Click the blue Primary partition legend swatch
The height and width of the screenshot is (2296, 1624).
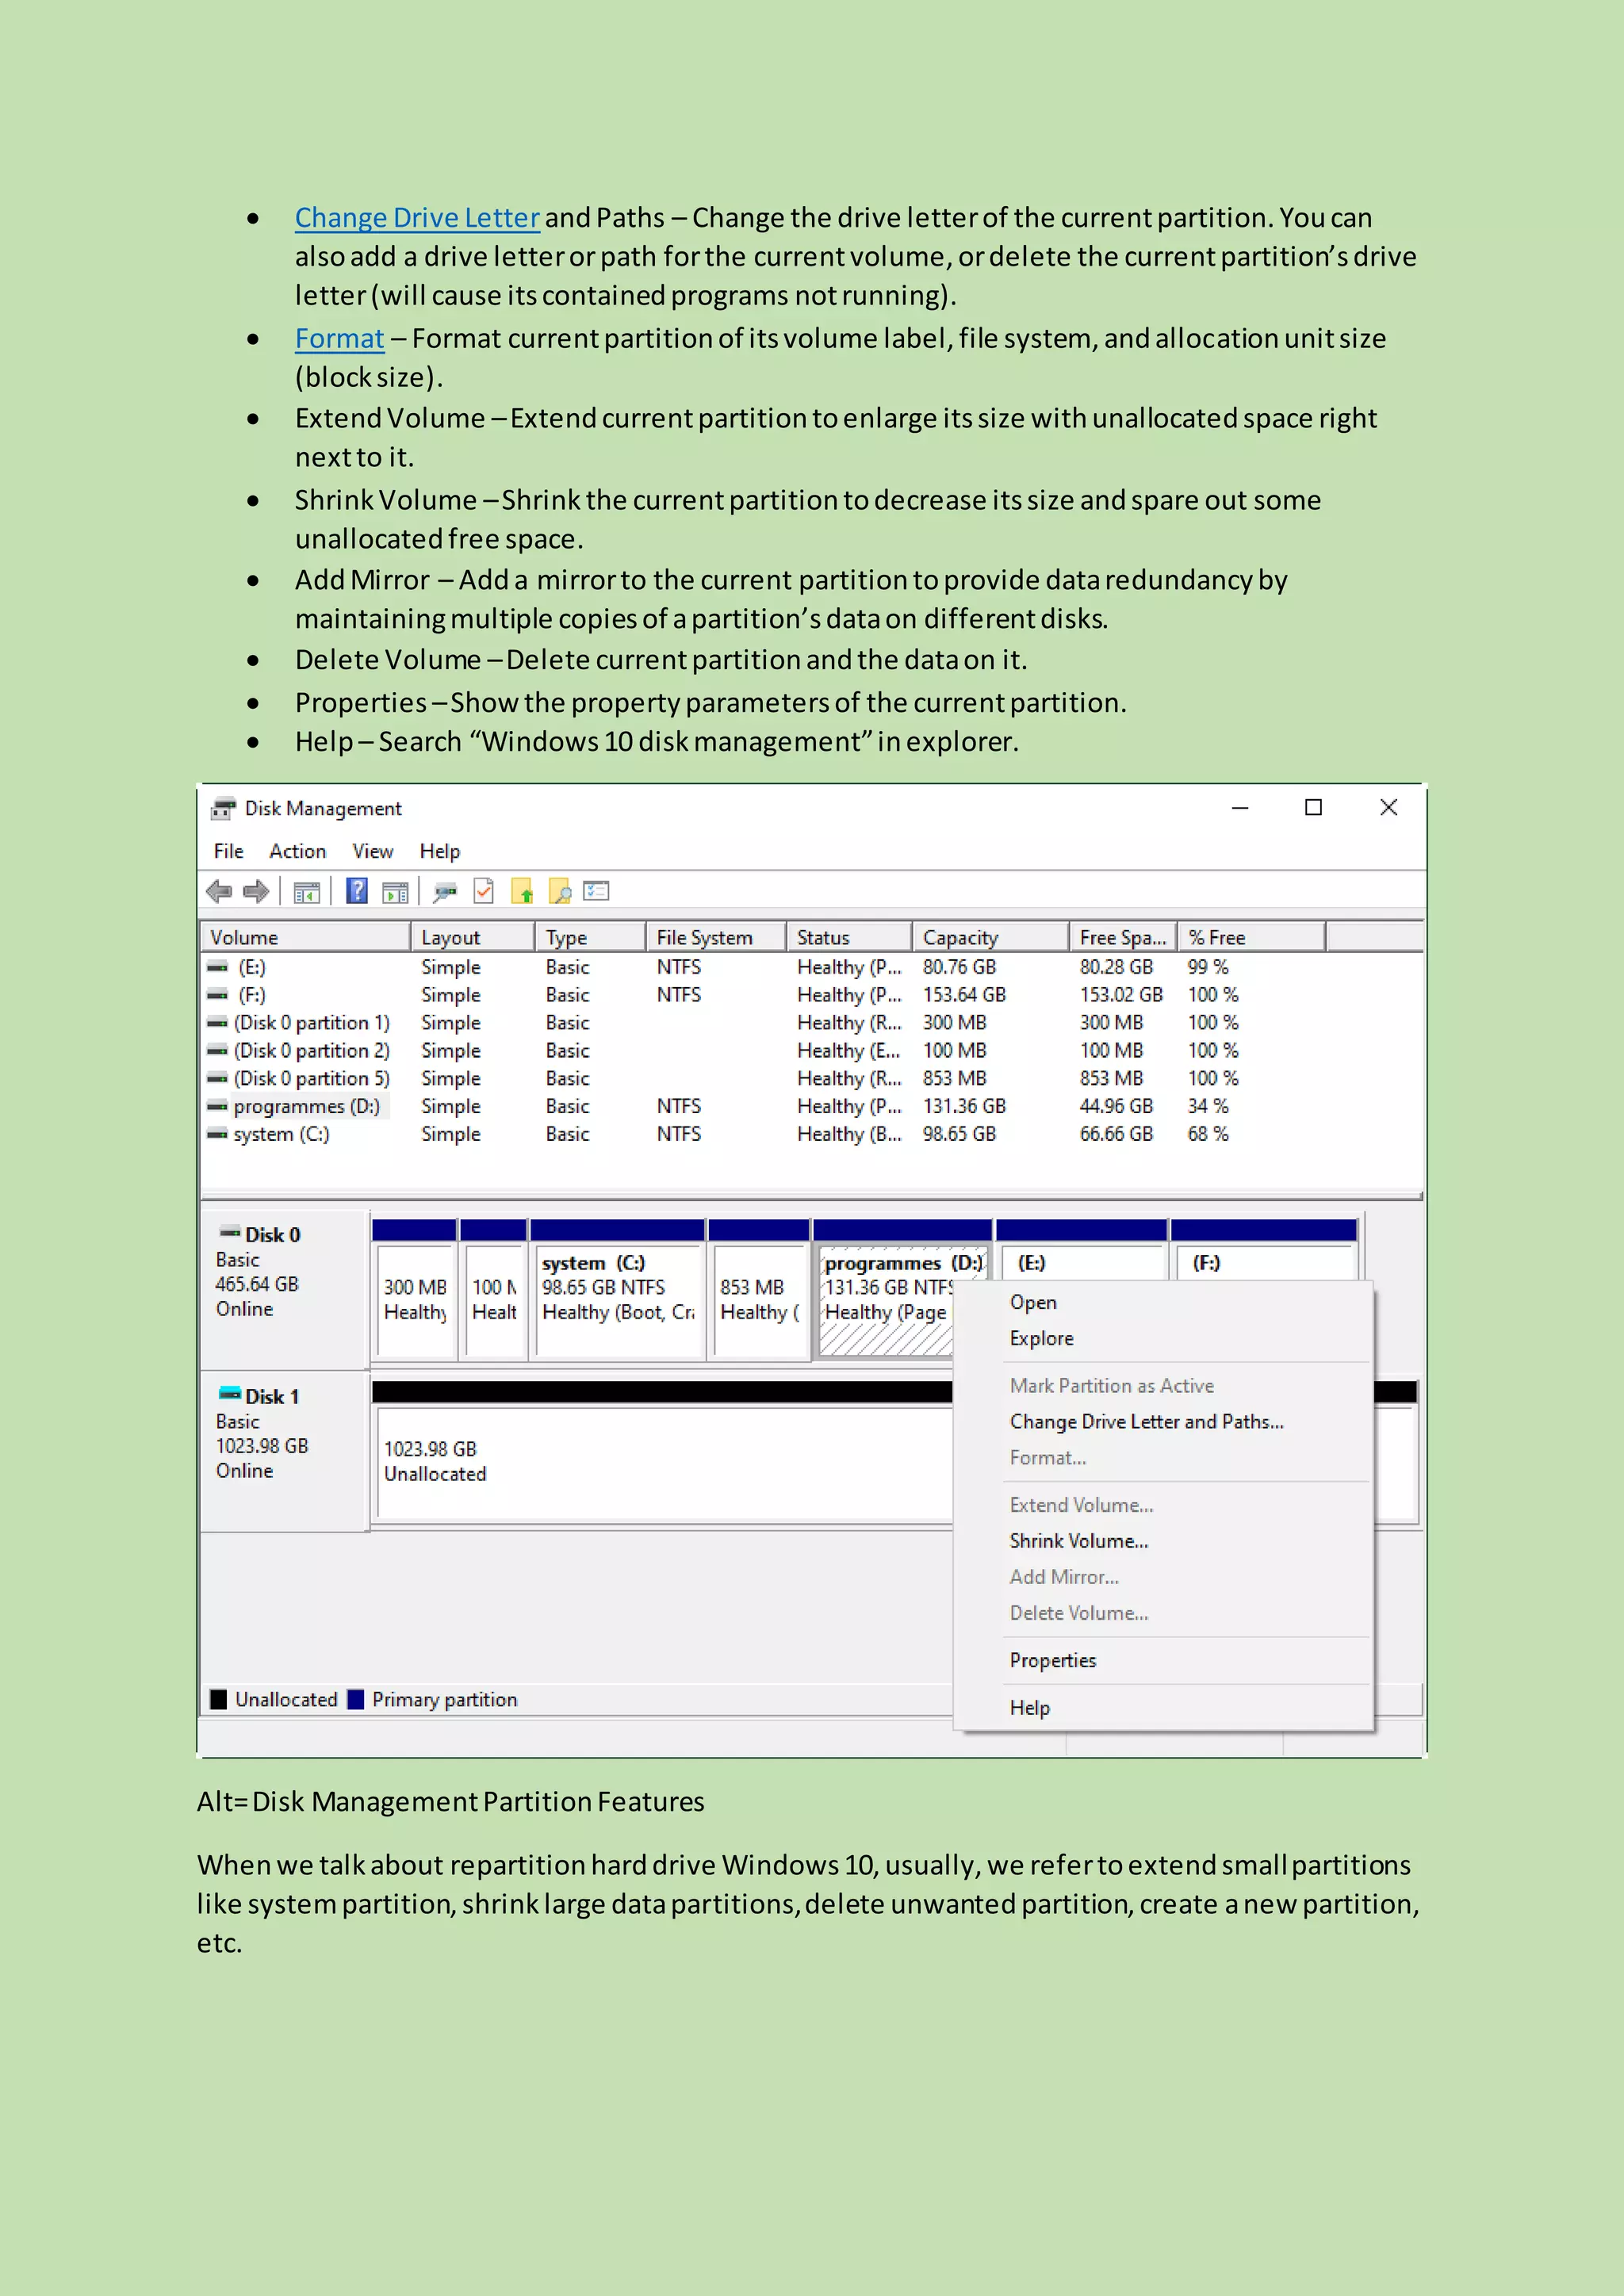tap(355, 1699)
